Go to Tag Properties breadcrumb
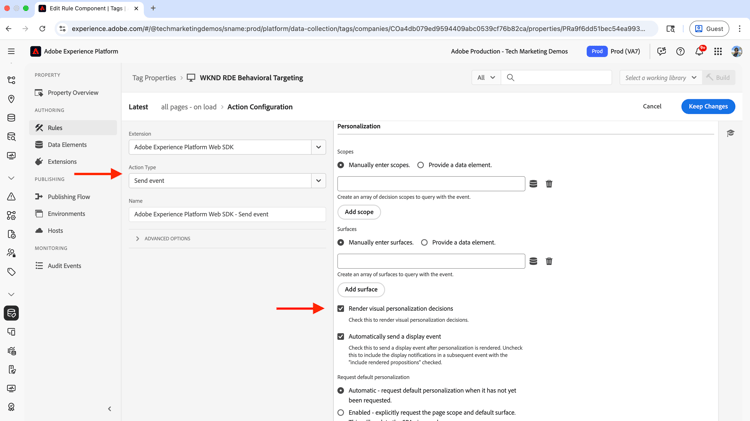 pyautogui.click(x=154, y=78)
